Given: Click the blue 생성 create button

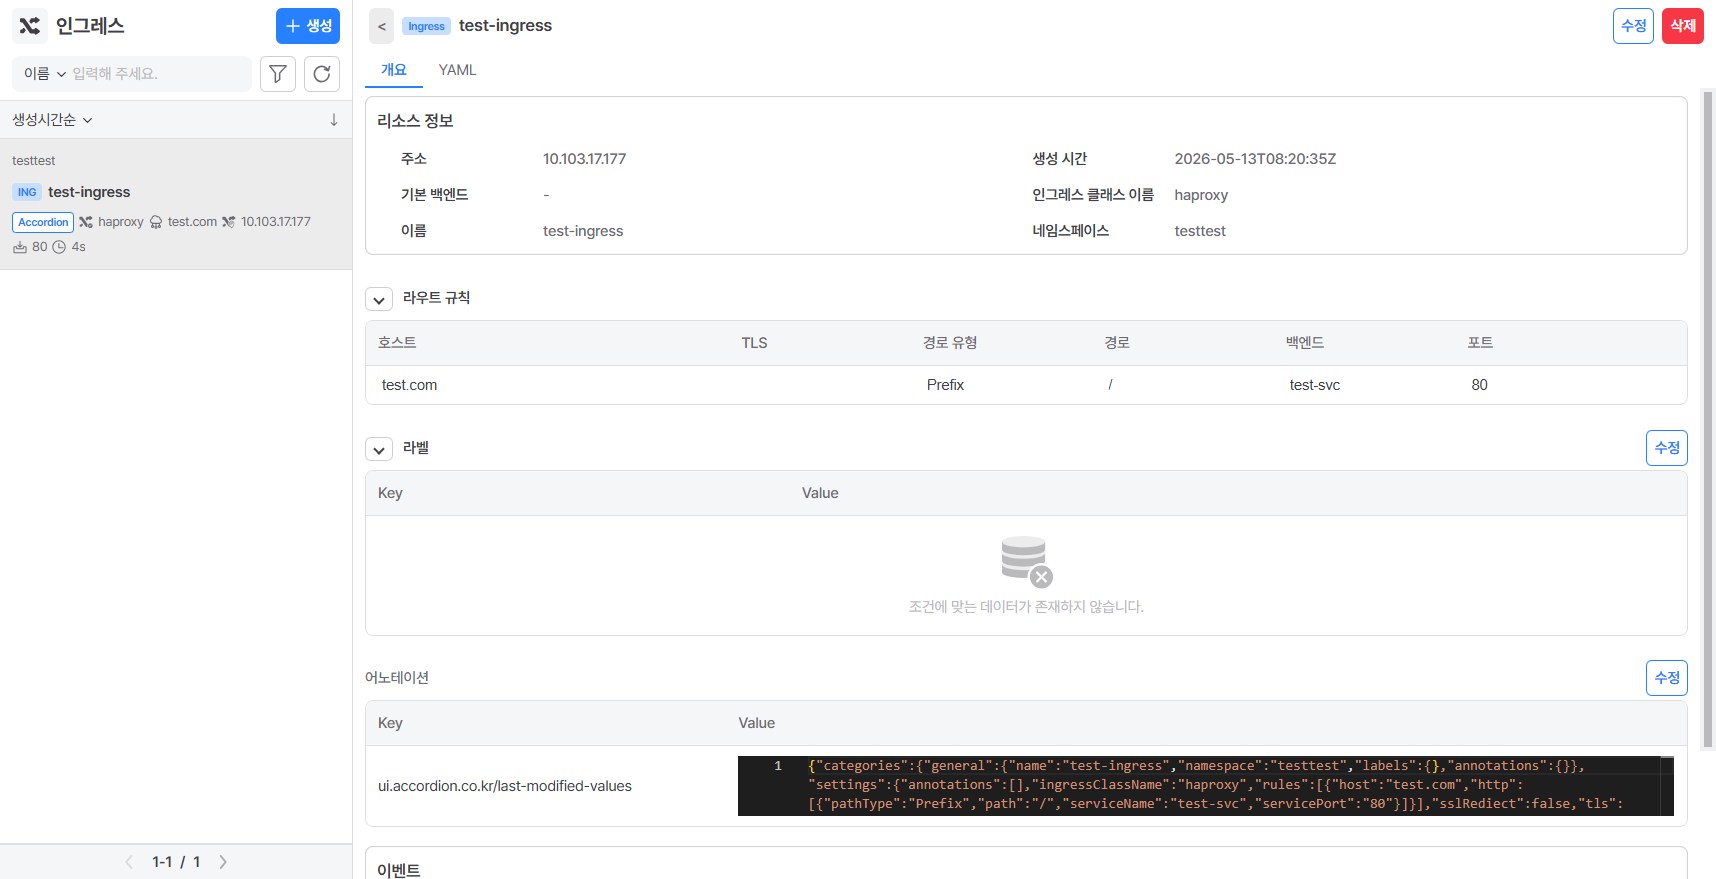Looking at the screenshot, I should 308,26.
